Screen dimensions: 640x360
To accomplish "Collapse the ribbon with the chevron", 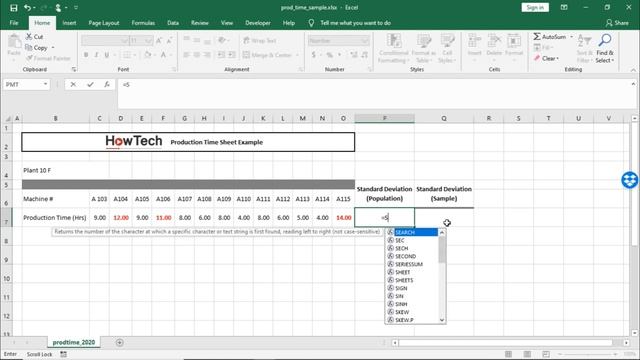I will pos(633,70).
